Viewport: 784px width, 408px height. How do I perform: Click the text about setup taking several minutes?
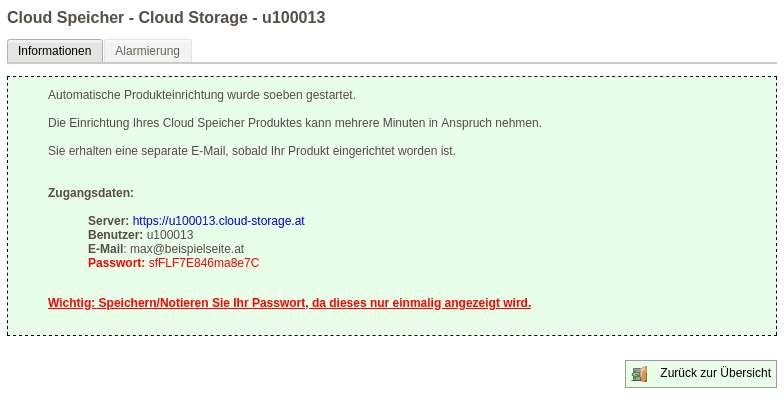[x=295, y=123]
